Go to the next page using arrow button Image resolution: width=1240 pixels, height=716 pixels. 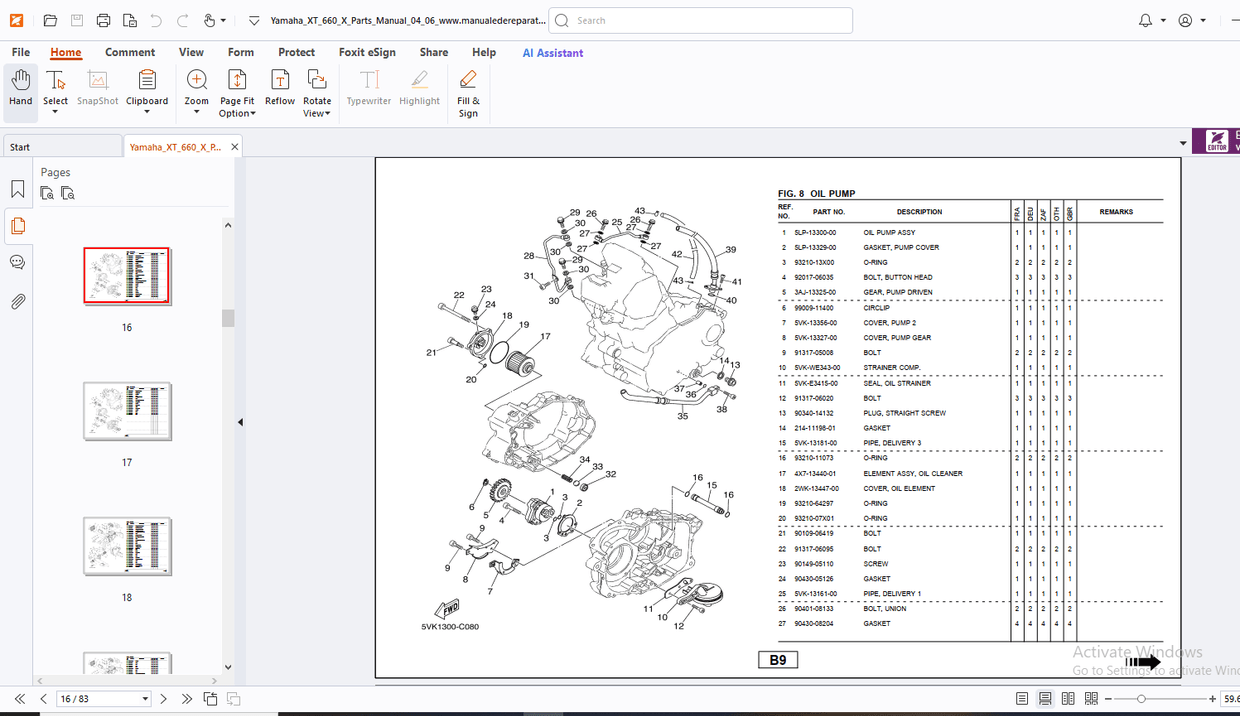tap(164, 699)
